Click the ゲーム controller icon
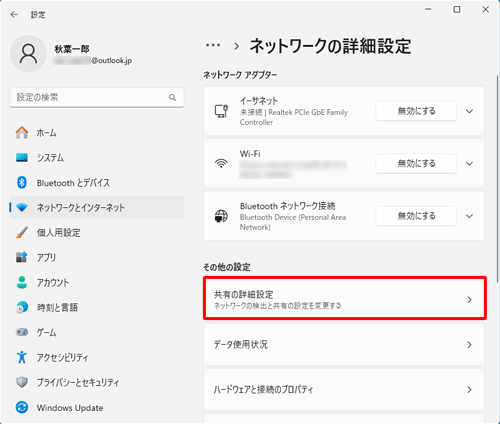 click(x=22, y=332)
